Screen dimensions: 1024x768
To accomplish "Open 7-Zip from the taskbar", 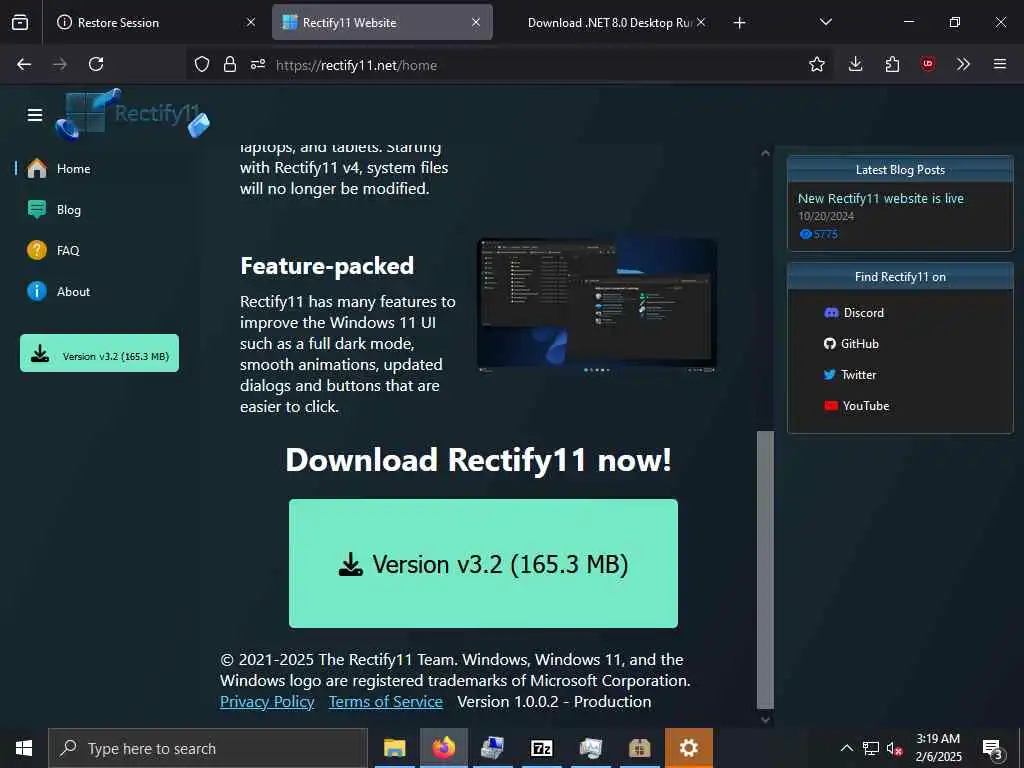I will click(x=541, y=748).
